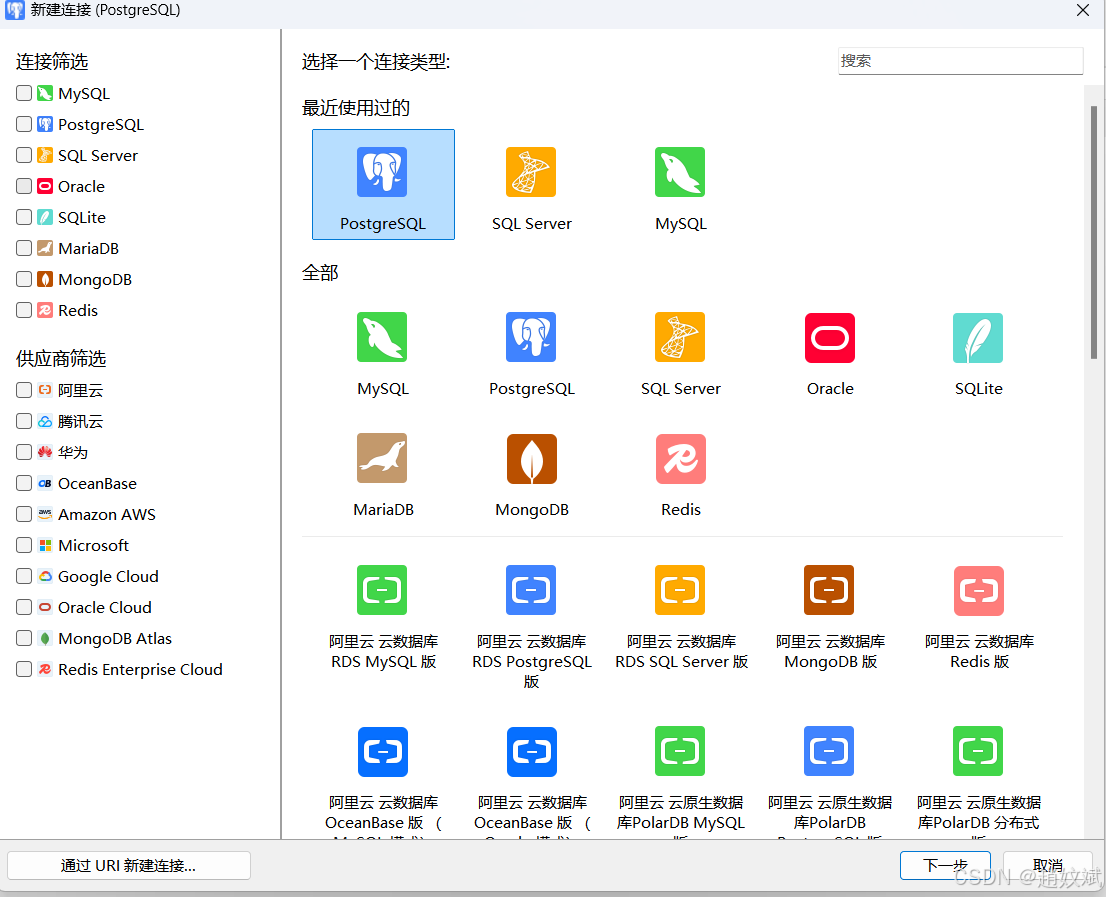
Task: Check the Amazon AWS vendor filter
Action: click(24, 514)
